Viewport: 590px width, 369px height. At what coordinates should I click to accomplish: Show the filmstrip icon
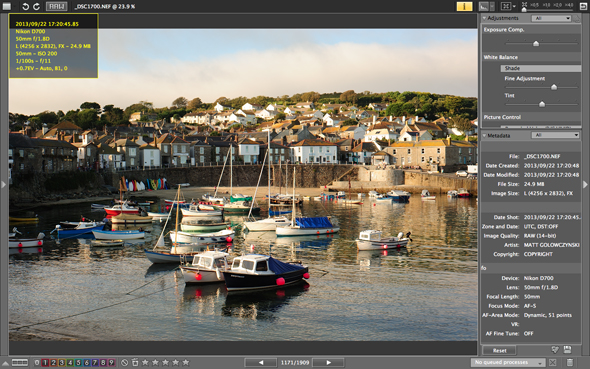pyautogui.click(x=20, y=363)
